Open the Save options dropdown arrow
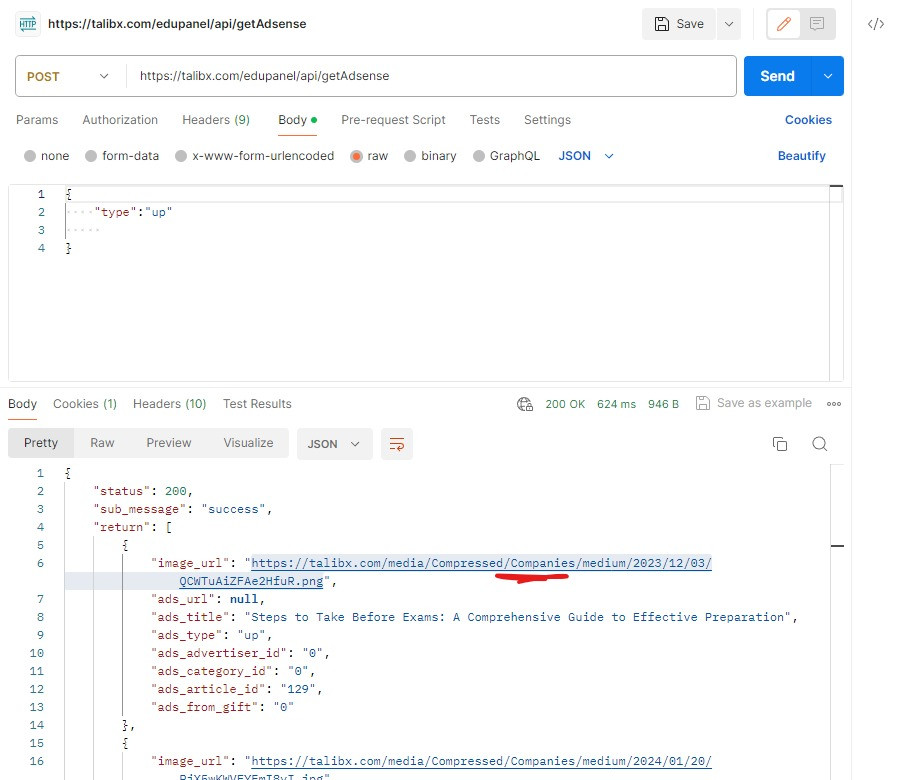Viewport: 900px width, 780px height. point(729,24)
